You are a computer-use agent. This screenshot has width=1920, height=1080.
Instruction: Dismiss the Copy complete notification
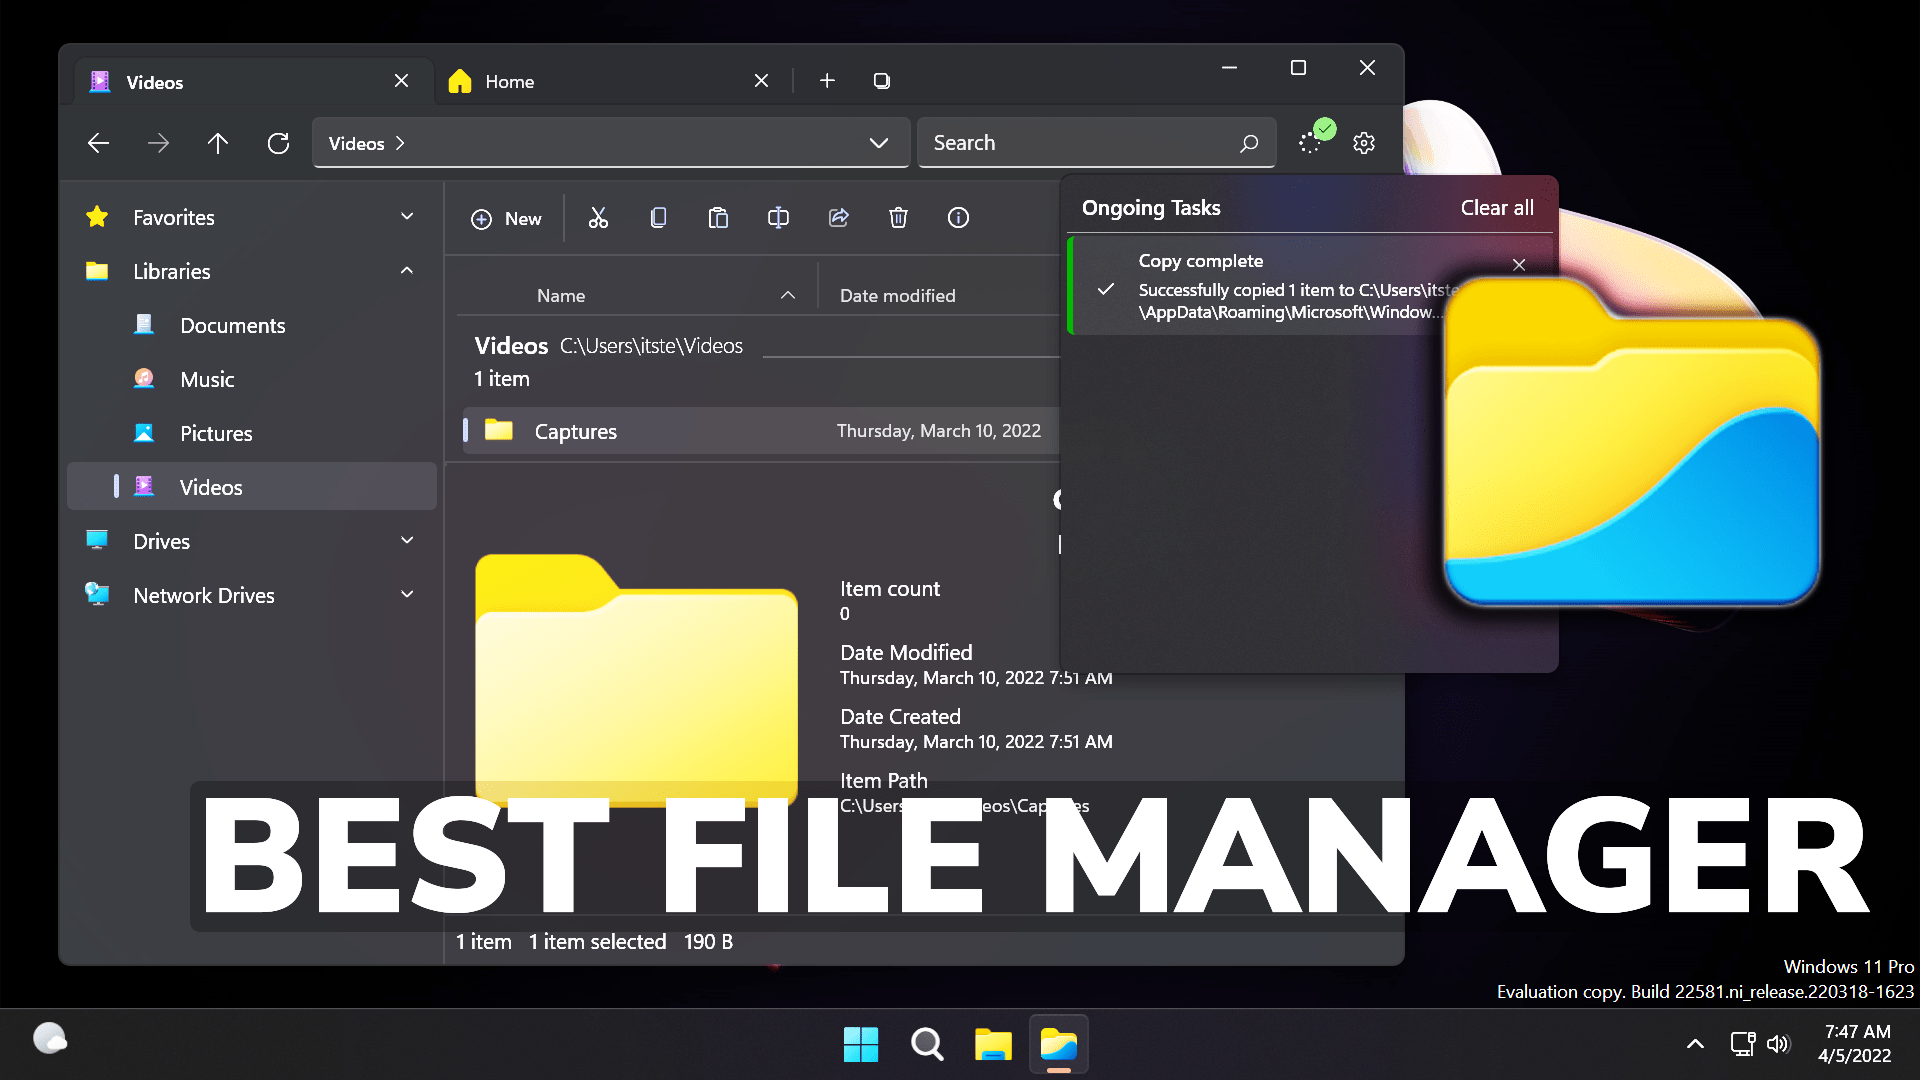tap(1519, 264)
